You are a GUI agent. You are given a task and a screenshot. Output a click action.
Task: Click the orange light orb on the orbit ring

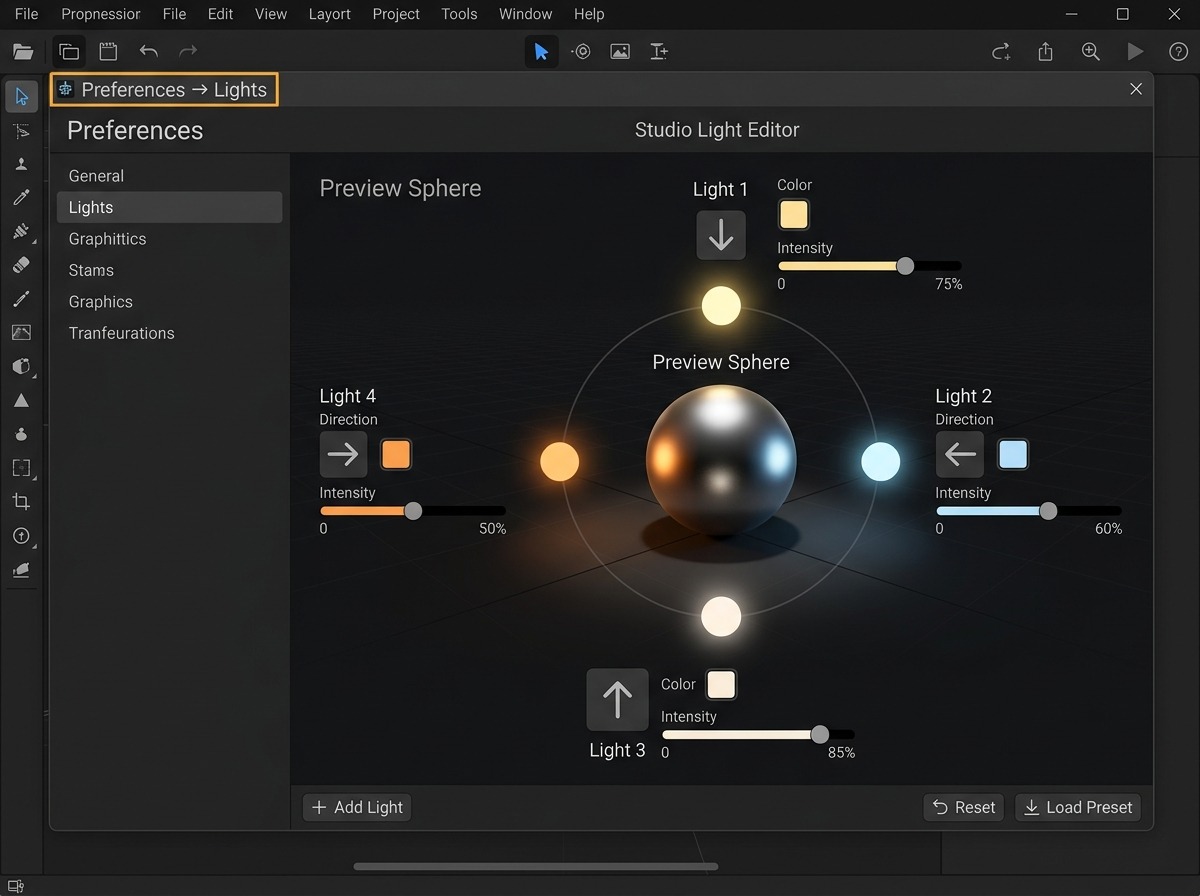click(x=560, y=462)
